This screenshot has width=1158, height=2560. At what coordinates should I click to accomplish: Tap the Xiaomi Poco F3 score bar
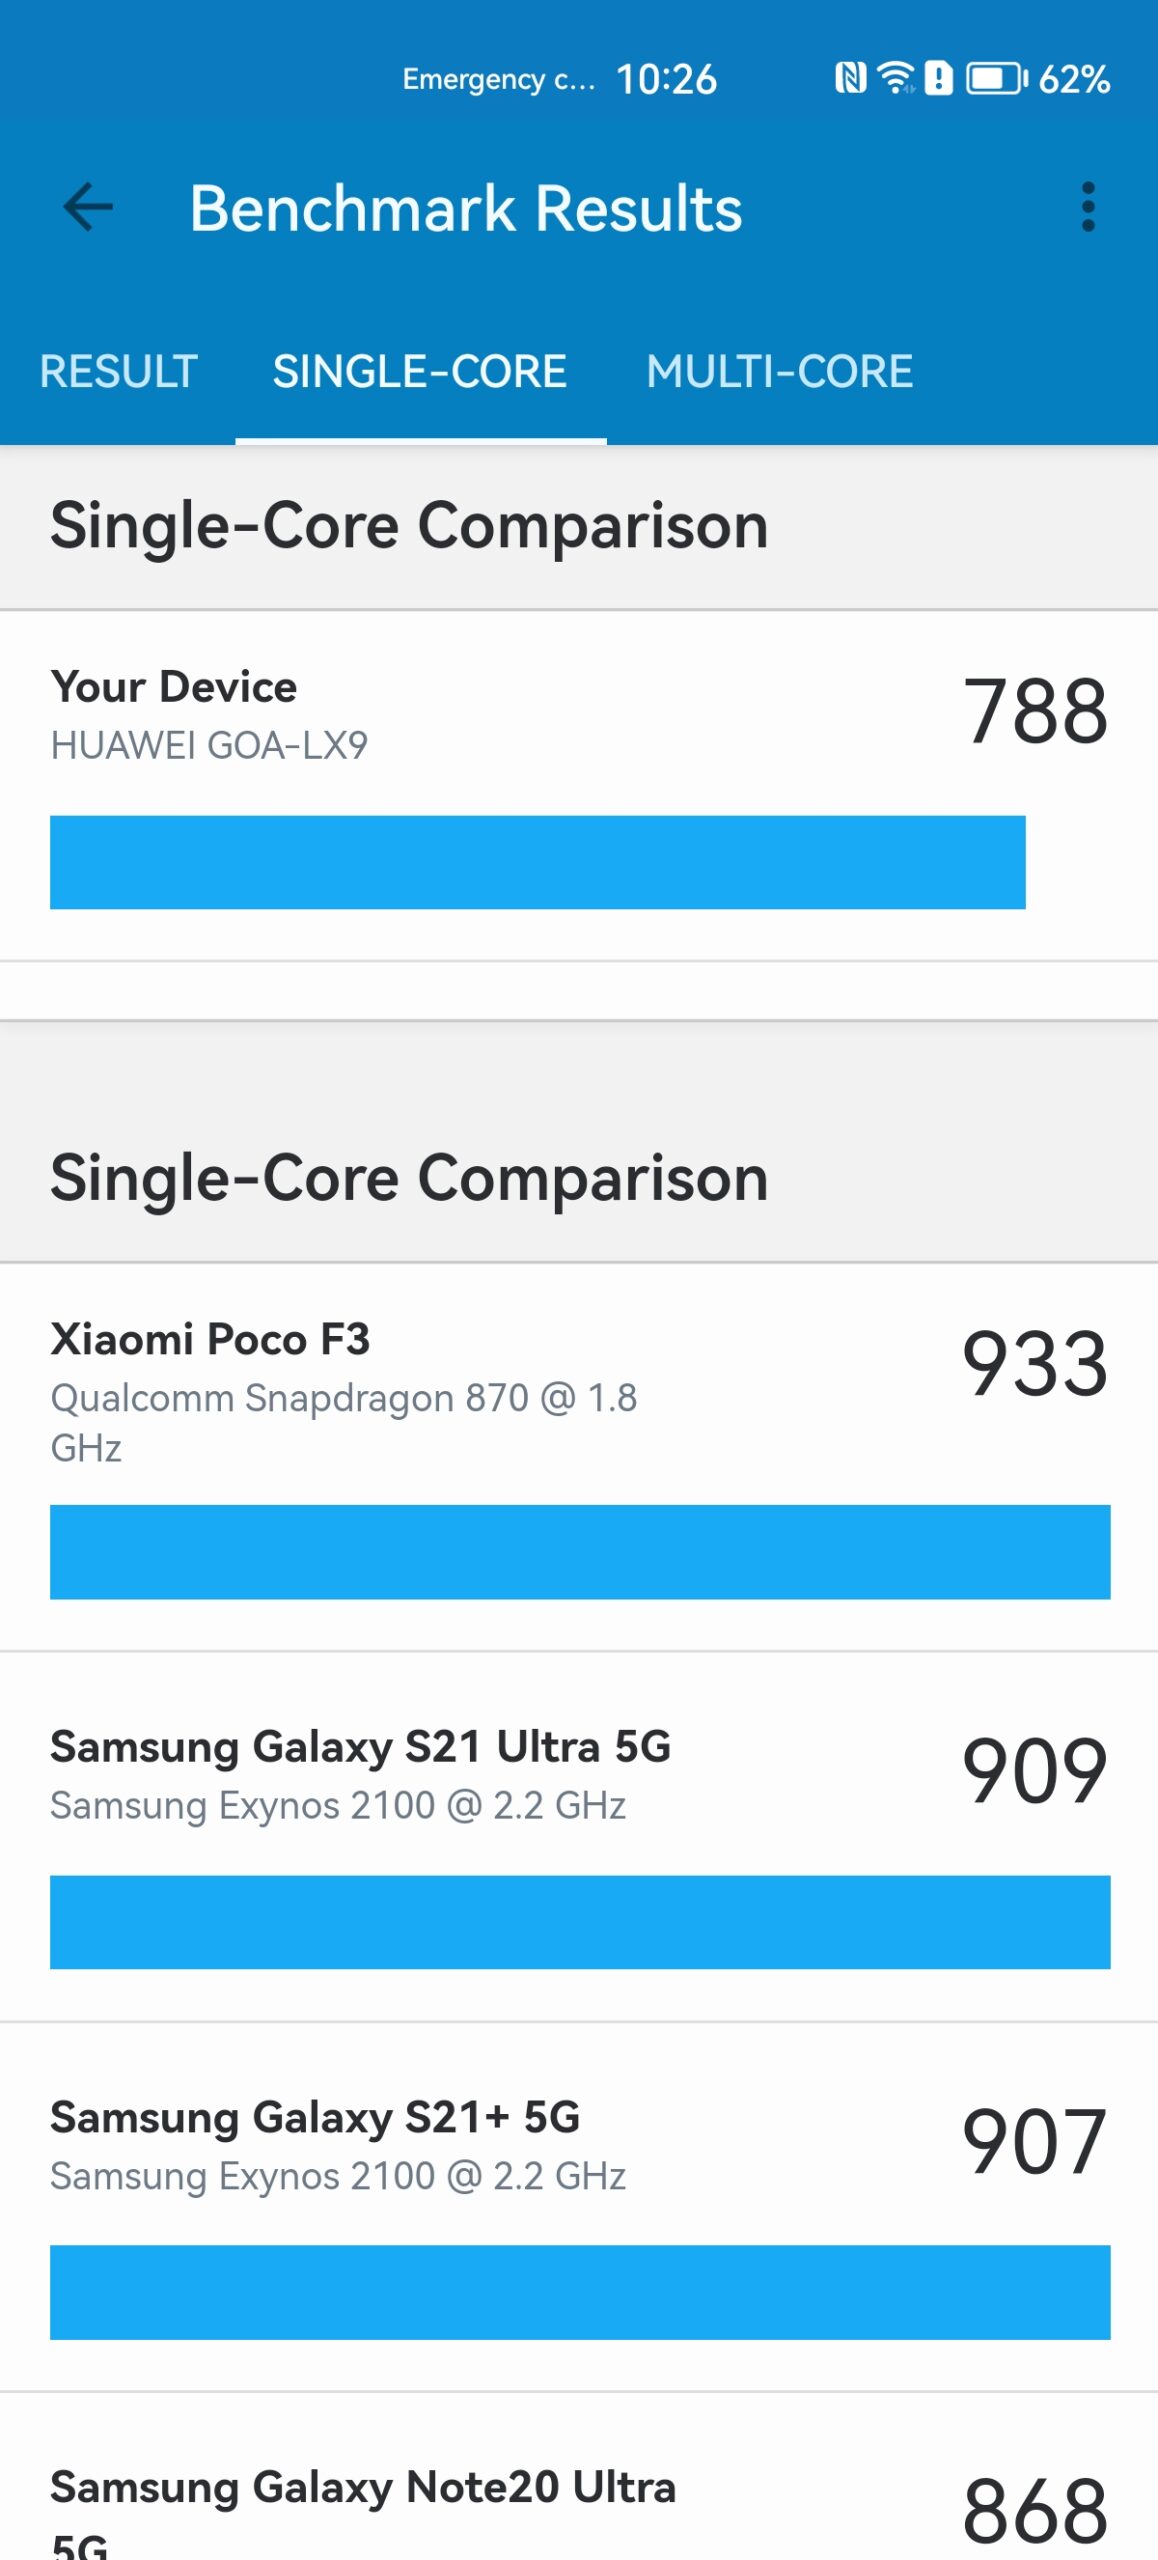pyautogui.click(x=580, y=1552)
